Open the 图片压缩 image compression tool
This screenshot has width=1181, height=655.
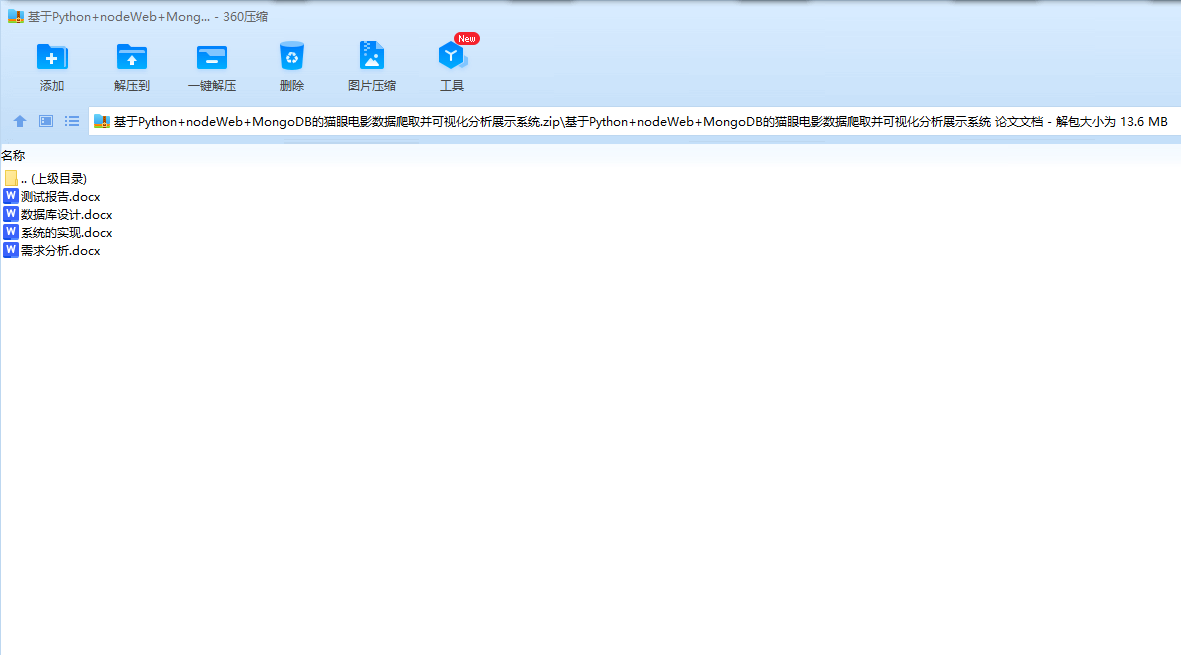[x=371, y=66]
